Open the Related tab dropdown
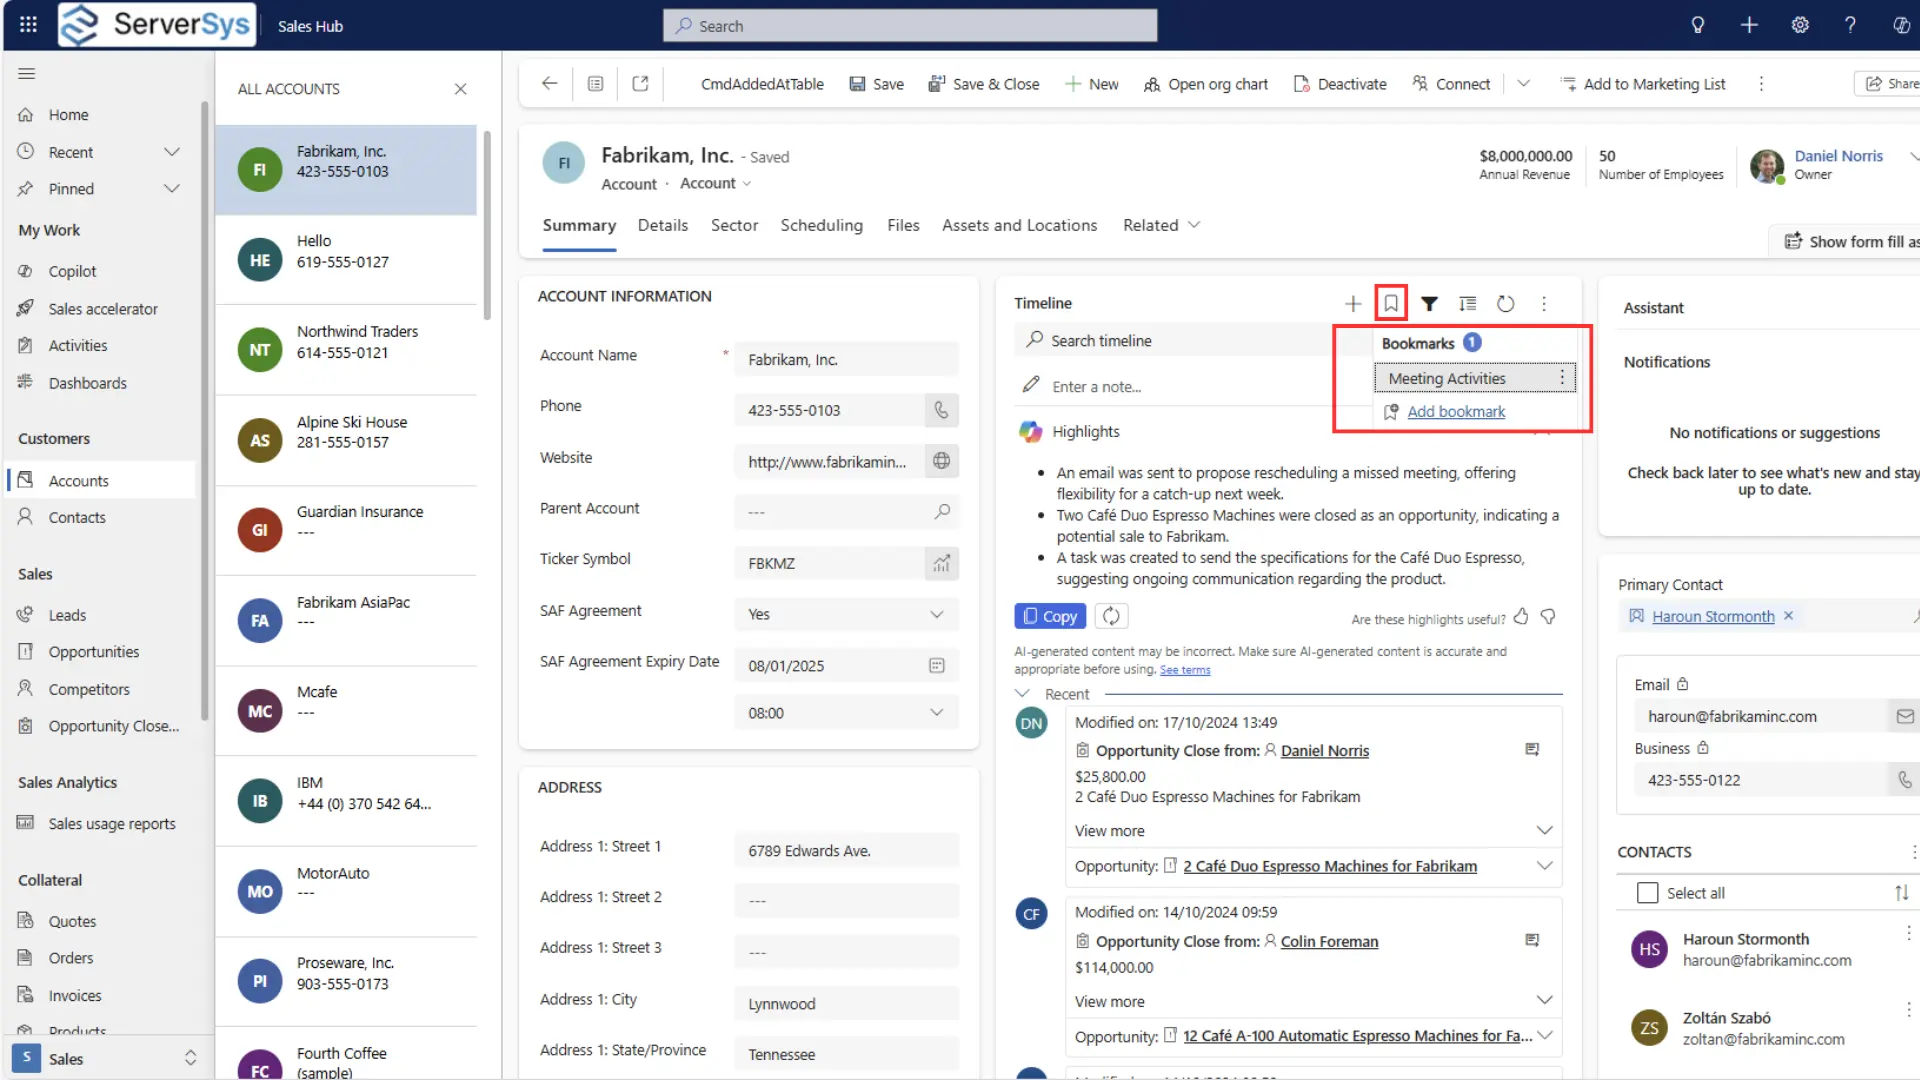Image resolution: width=1920 pixels, height=1080 pixels. click(1196, 225)
